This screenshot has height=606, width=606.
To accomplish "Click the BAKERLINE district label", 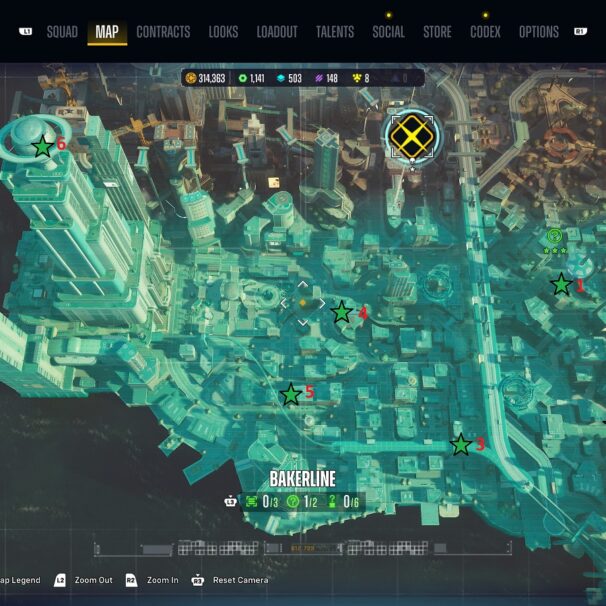I will (x=303, y=479).
